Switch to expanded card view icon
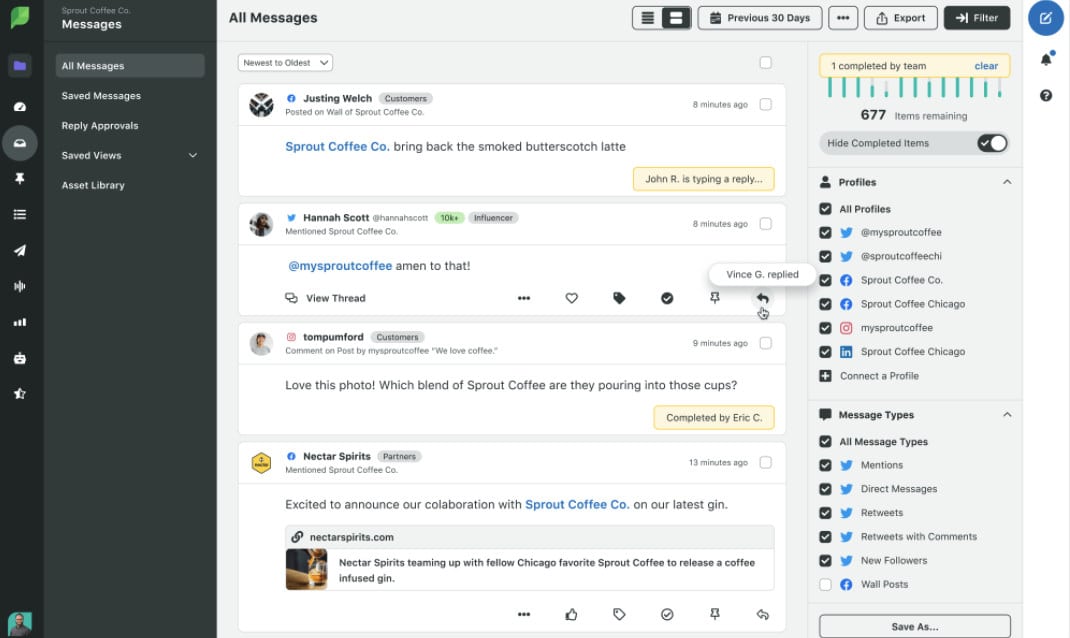 coord(676,18)
